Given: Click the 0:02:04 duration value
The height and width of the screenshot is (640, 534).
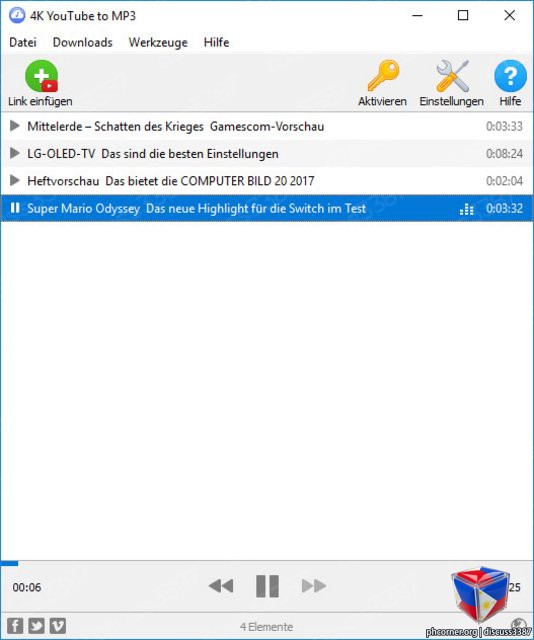Looking at the screenshot, I should click(x=504, y=181).
